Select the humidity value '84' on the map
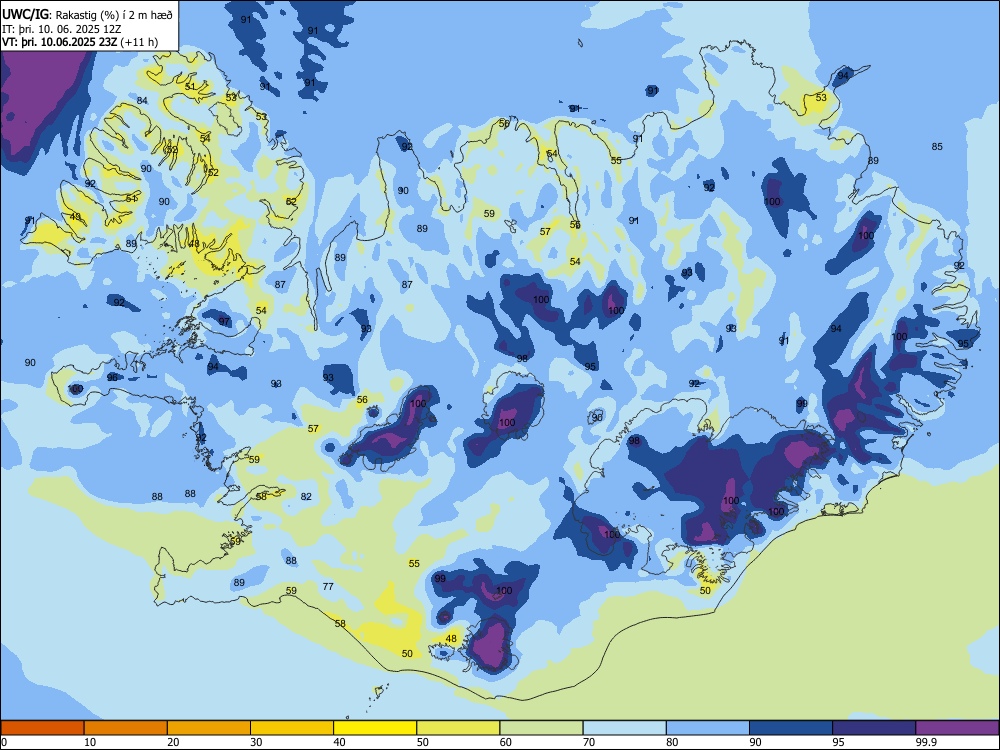This screenshot has height=750, width=1000. (142, 101)
